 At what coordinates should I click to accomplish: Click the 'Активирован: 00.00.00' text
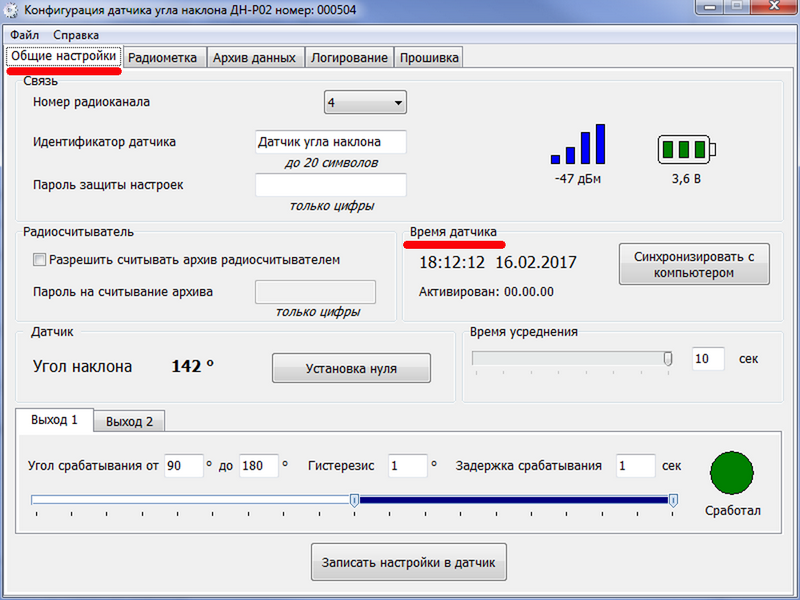coord(486,292)
